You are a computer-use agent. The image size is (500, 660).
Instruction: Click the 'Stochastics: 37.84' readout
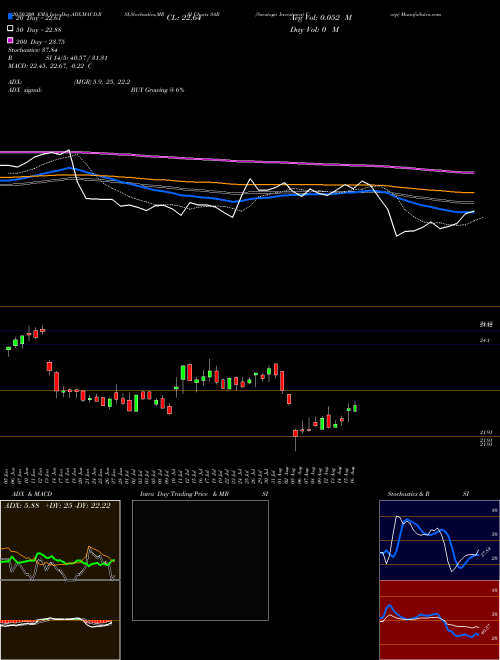pyautogui.click(x=32, y=50)
